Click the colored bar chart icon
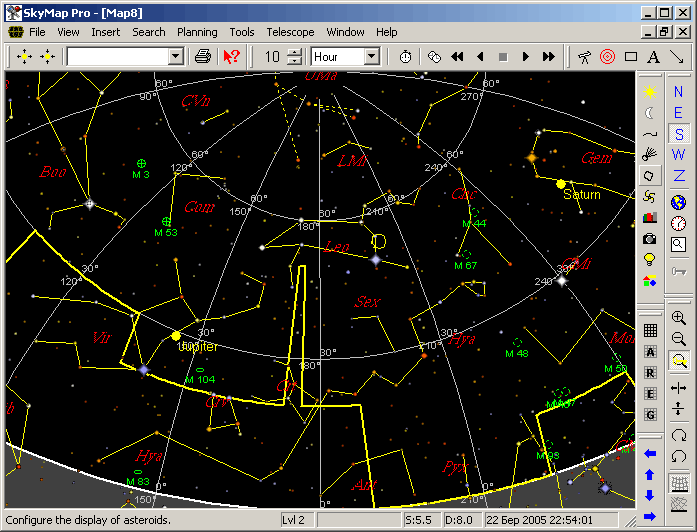The image size is (697, 532). click(649, 218)
